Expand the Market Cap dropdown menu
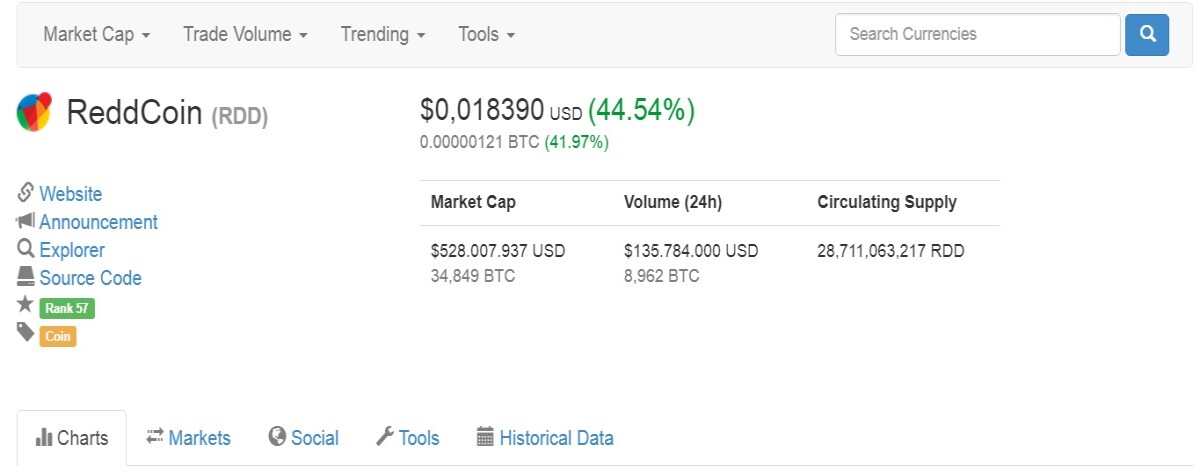Screen dimensions: 1200x472 click(x=97, y=34)
